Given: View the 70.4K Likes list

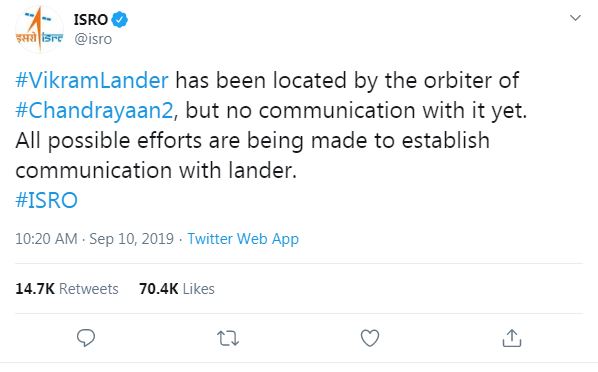Looking at the screenshot, I should 177,289.
